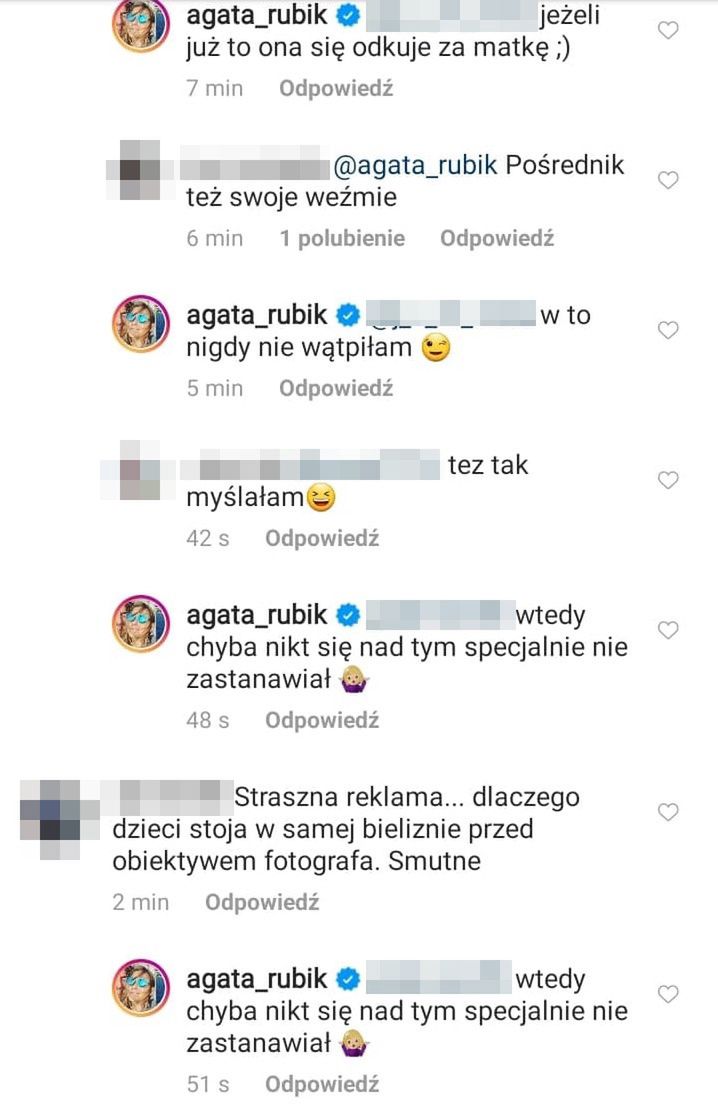The image size is (718, 1117).
Task: Click Odpowiedź under the 48 s reply
Action: [322, 720]
